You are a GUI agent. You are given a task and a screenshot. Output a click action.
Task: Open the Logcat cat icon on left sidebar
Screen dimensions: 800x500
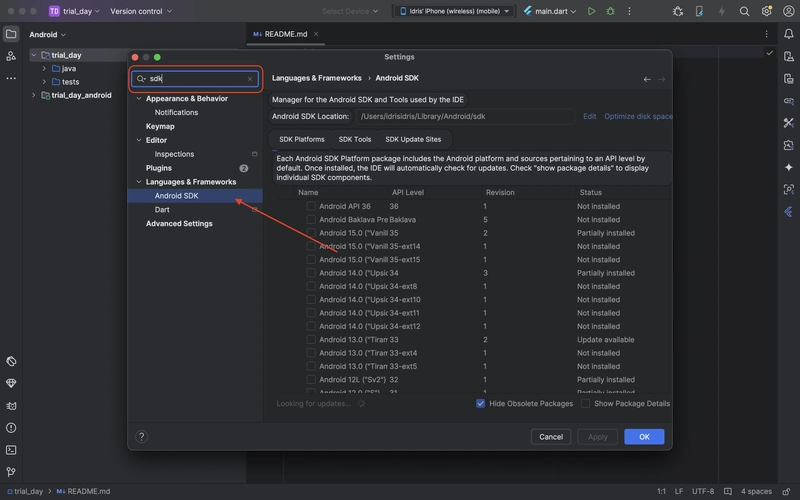coord(11,406)
